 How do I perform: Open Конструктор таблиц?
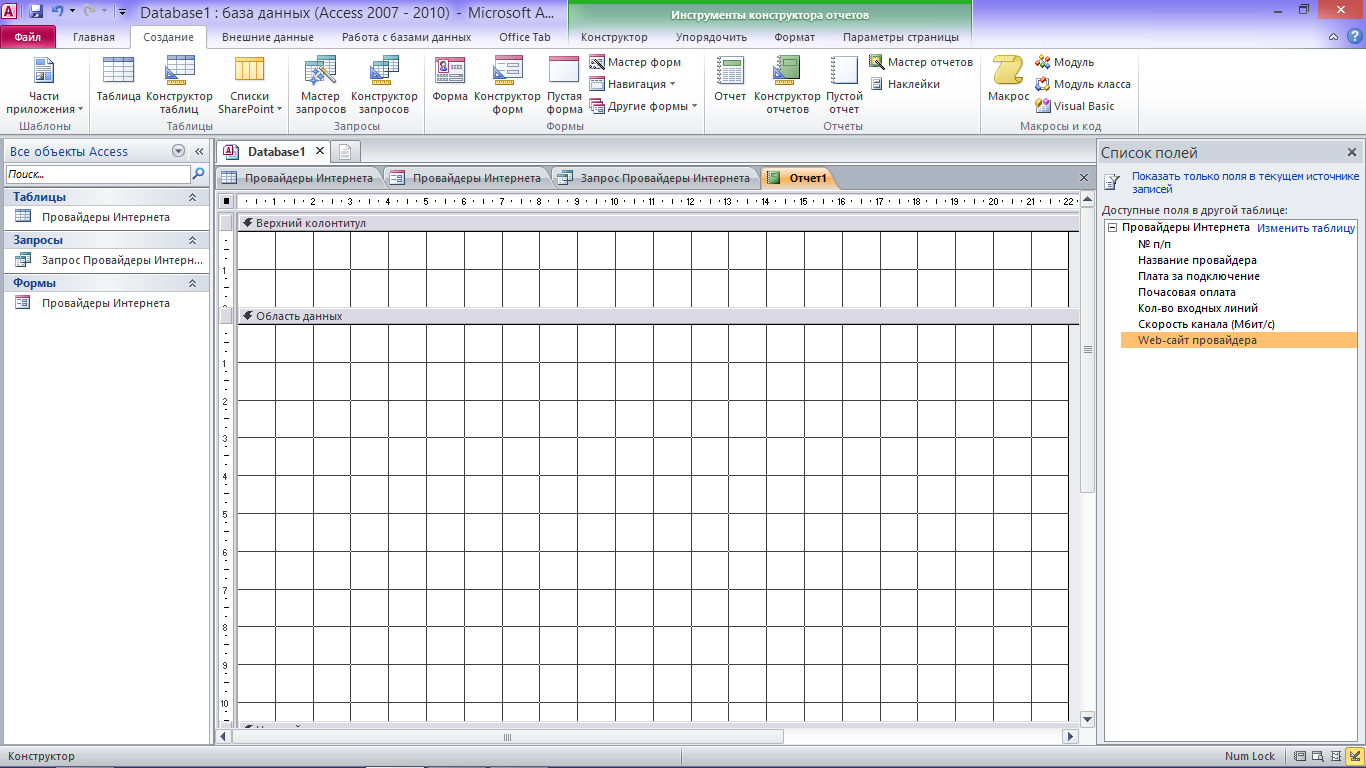pos(180,86)
